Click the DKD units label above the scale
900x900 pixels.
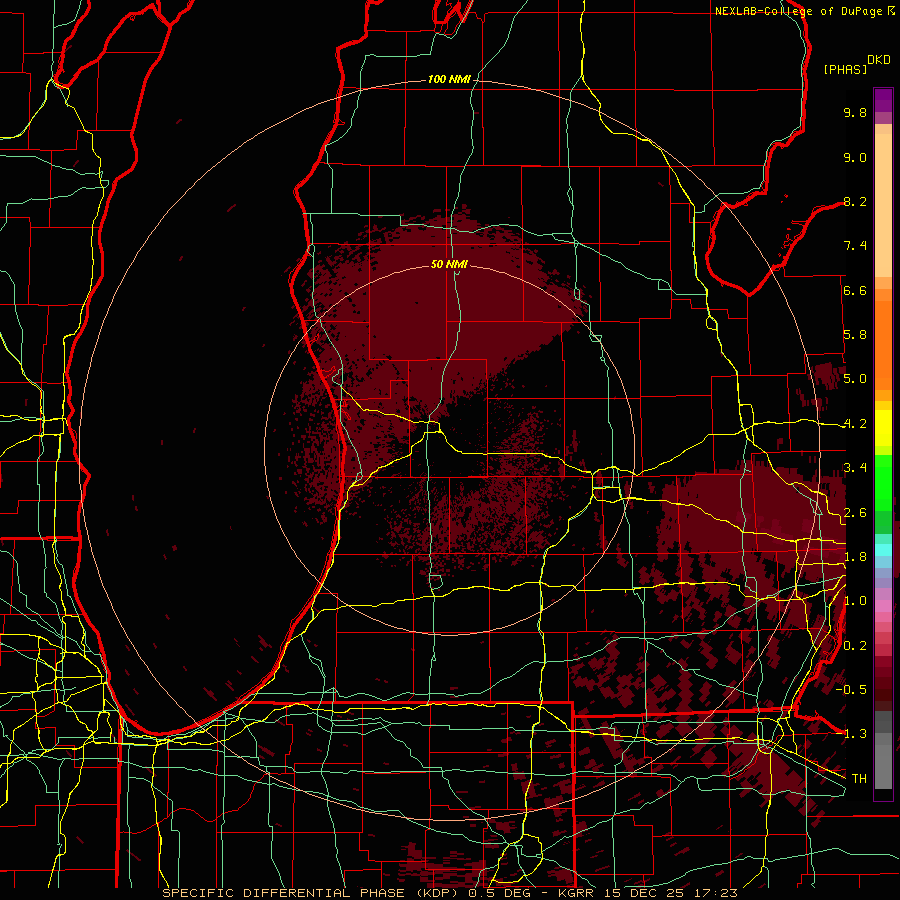click(879, 60)
